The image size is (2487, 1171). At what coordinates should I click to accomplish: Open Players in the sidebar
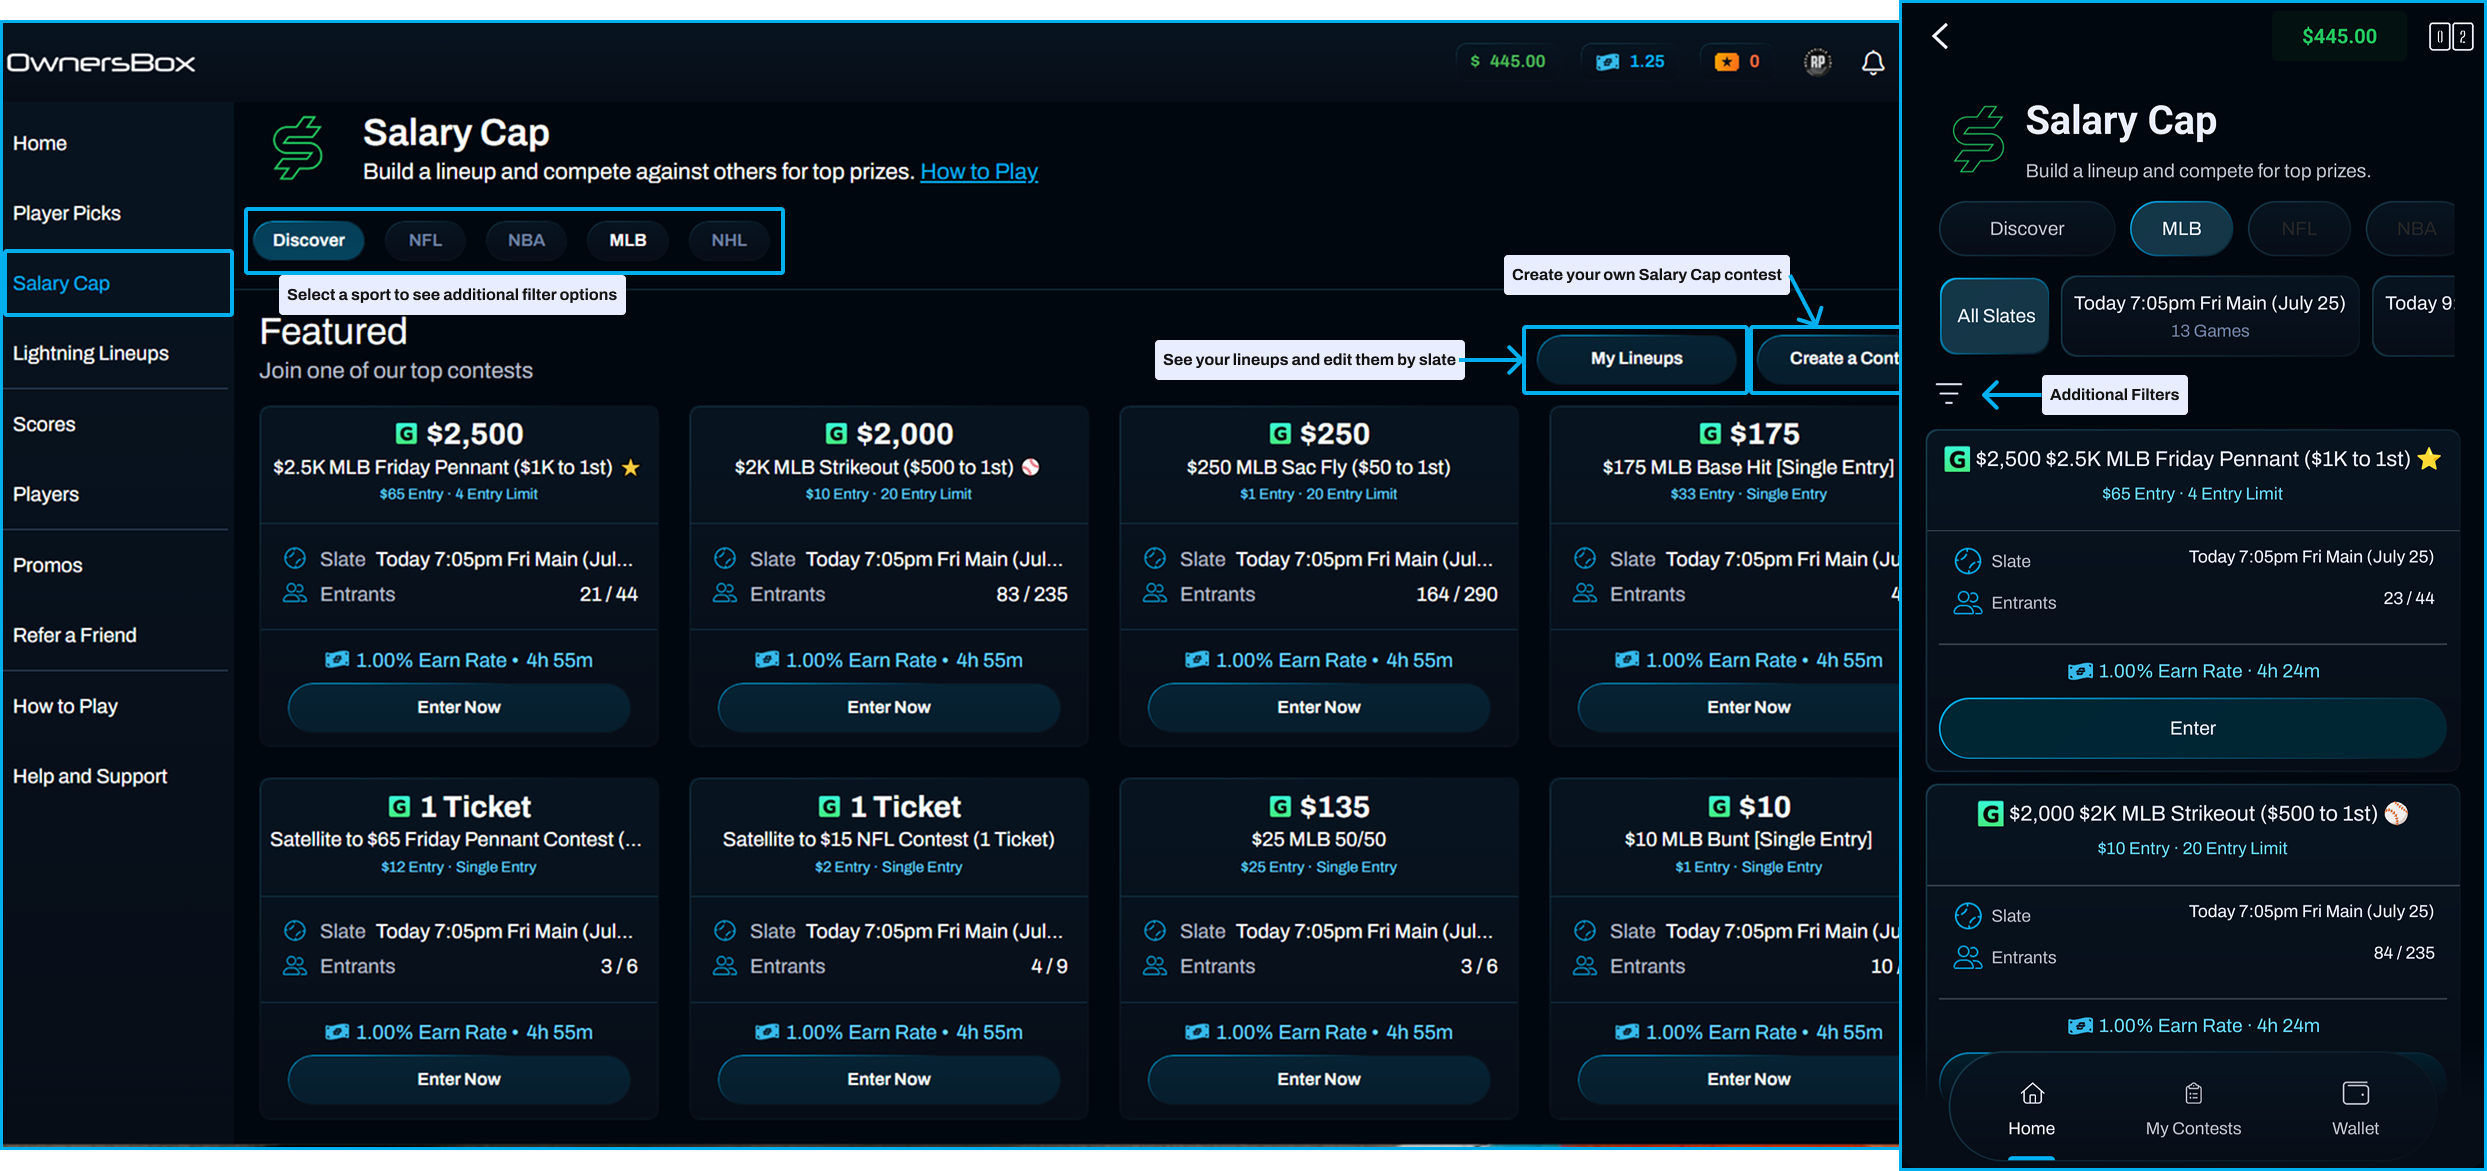(46, 494)
